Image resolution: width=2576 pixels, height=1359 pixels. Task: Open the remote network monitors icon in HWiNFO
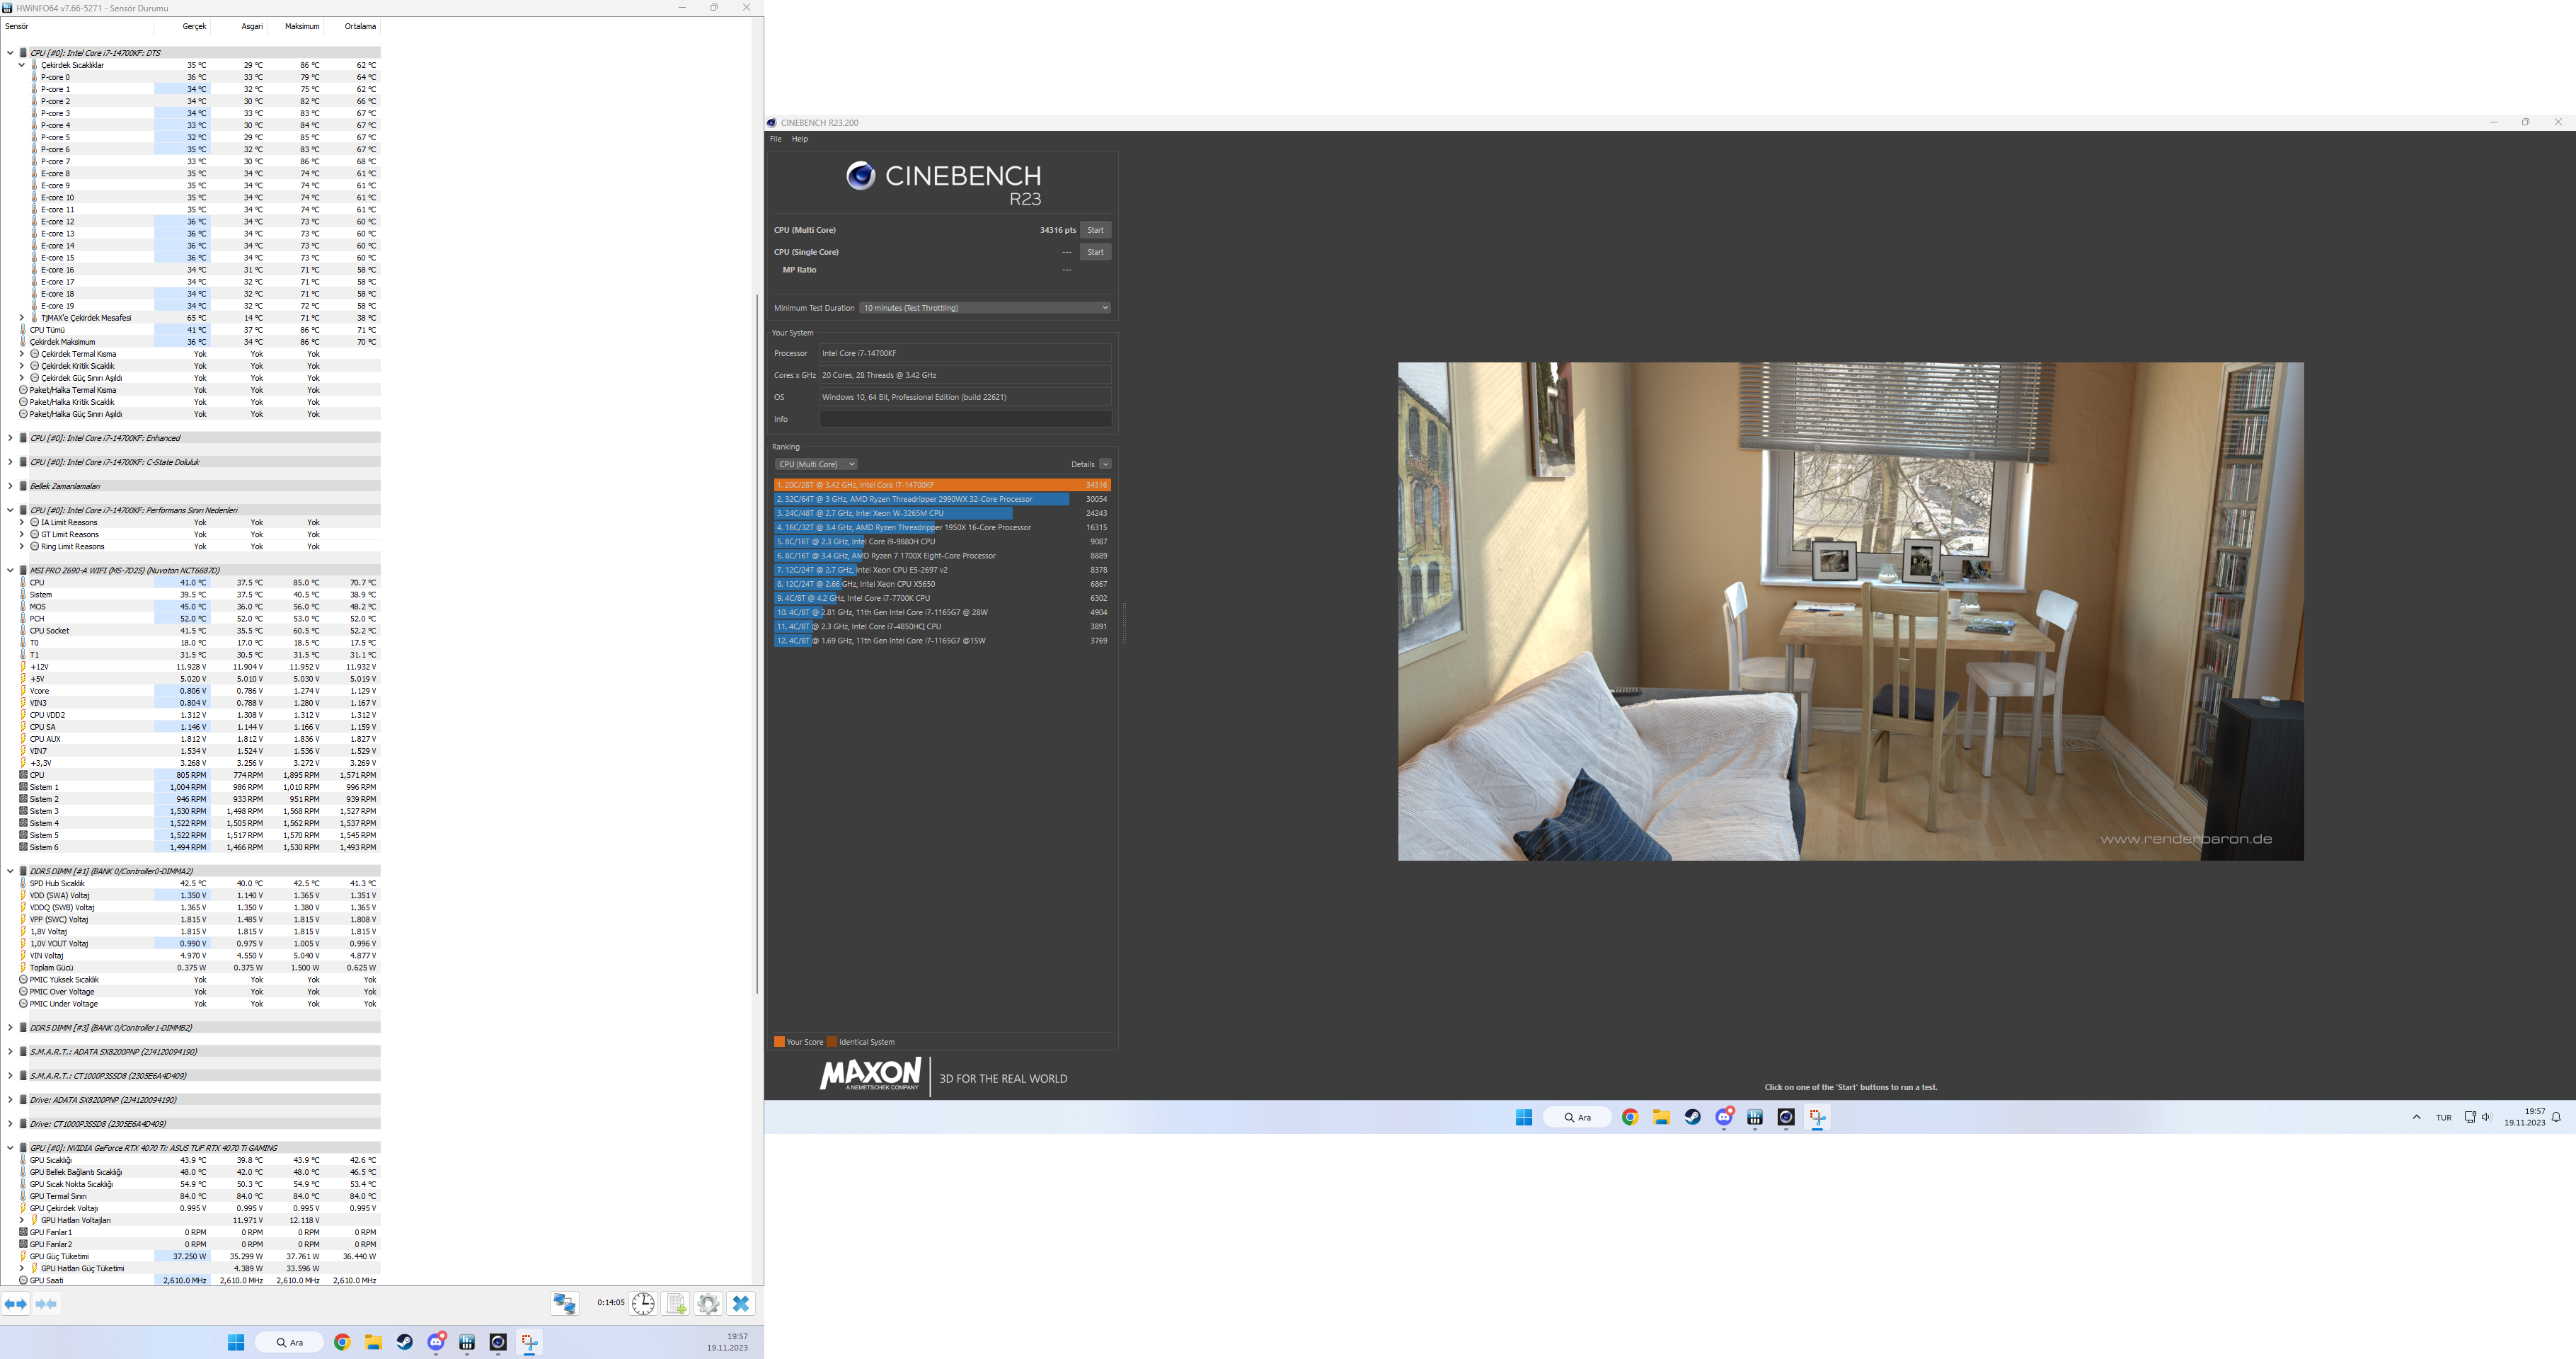[564, 1303]
